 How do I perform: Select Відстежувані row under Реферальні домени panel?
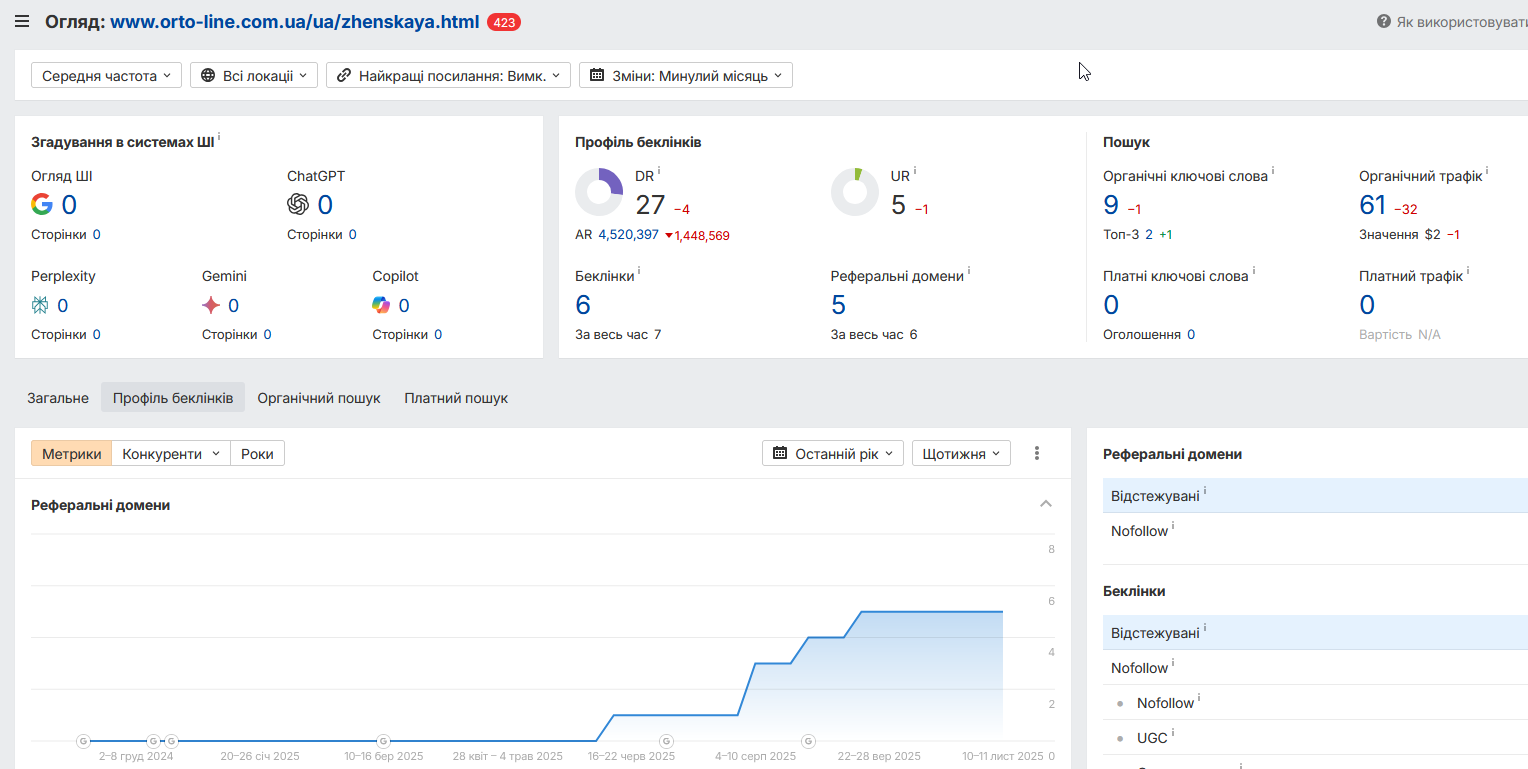click(x=1315, y=495)
